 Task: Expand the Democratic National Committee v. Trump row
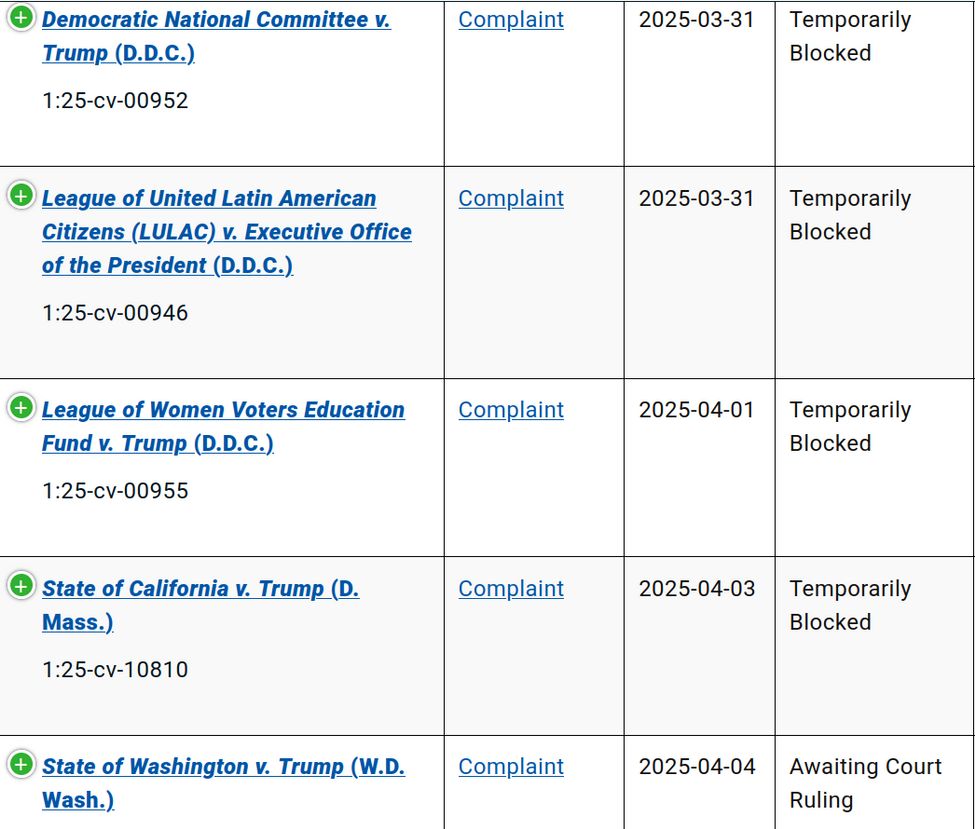tap(20, 18)
